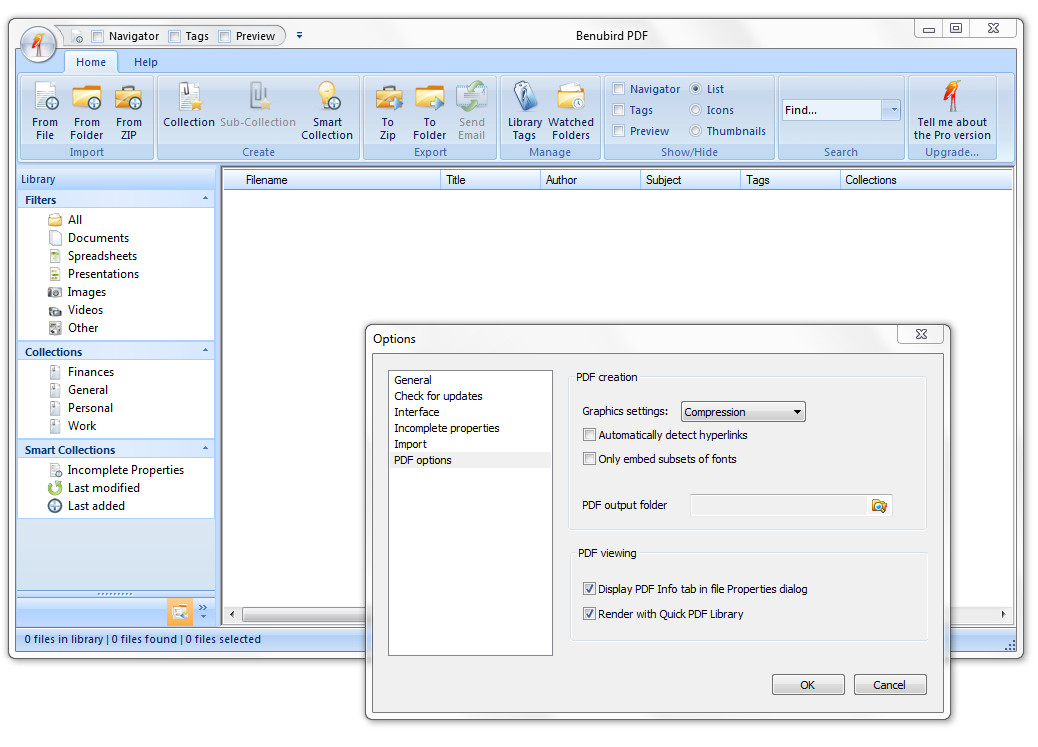The image size is (1038, 747).
Task: Select the Thumbnails view radio button
Action: [x=695, y=131]
